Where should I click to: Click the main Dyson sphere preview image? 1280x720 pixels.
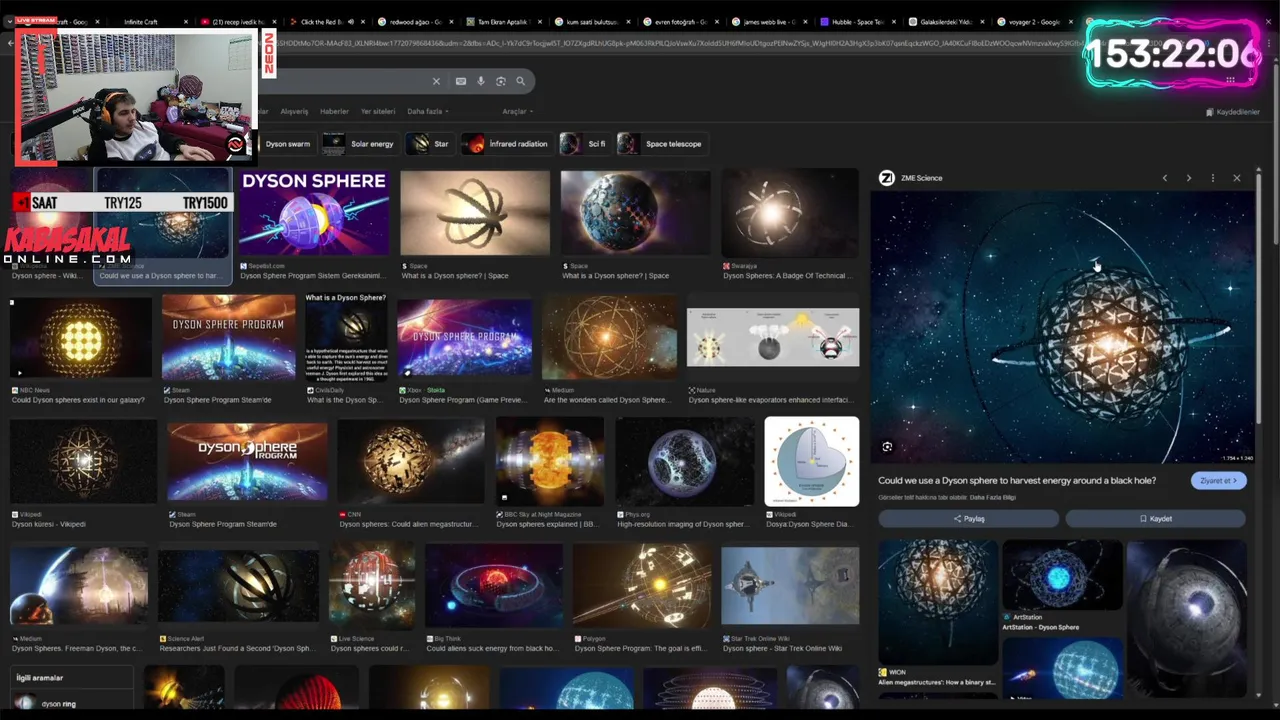coord(1062,327)
